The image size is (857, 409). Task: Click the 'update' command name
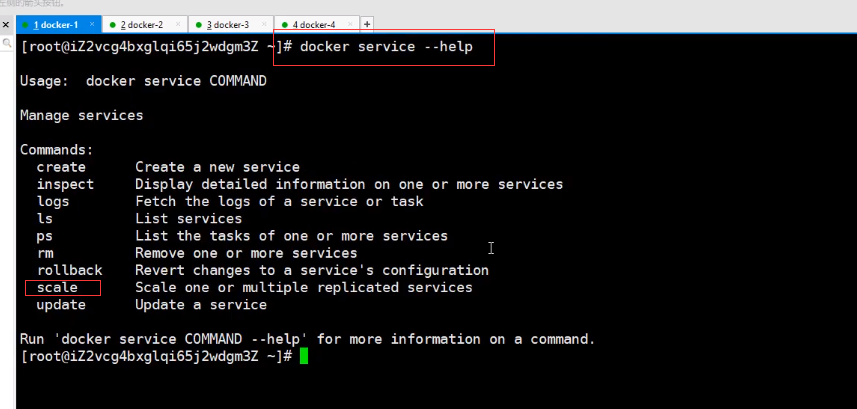[61, 305]
